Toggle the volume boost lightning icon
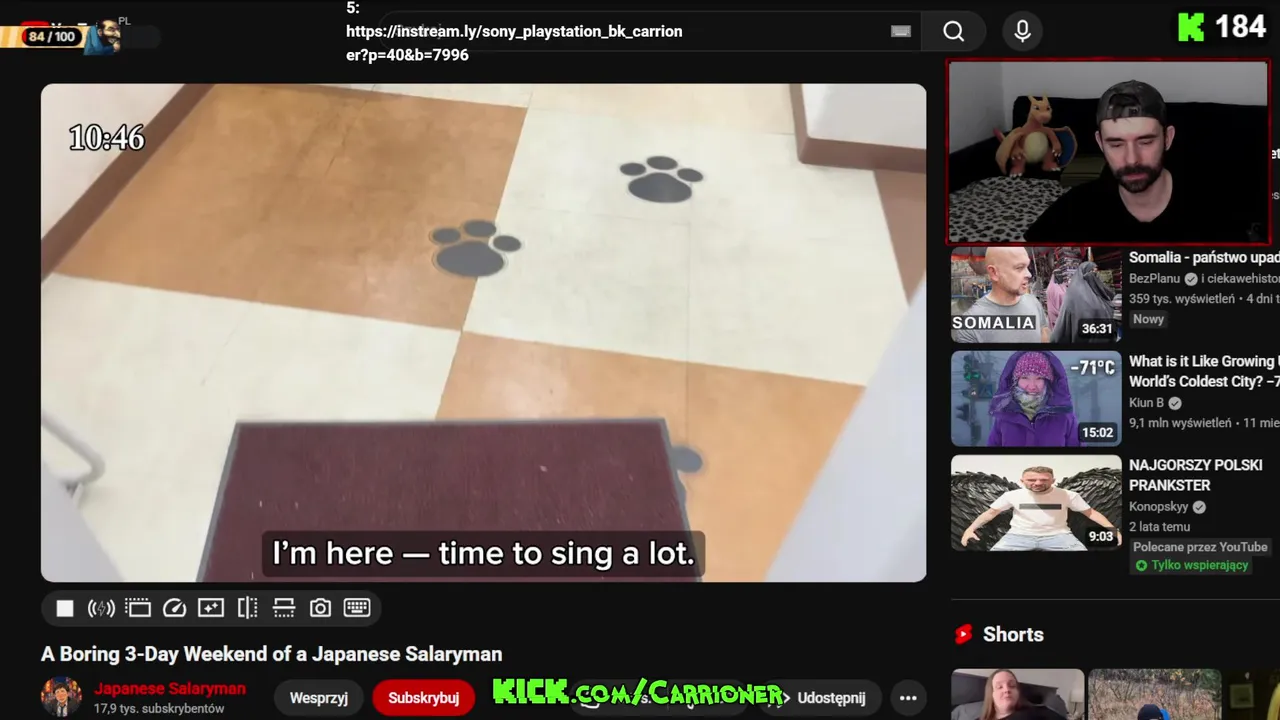The width and height of the screenshot is (1280, 720). point(101,608)
